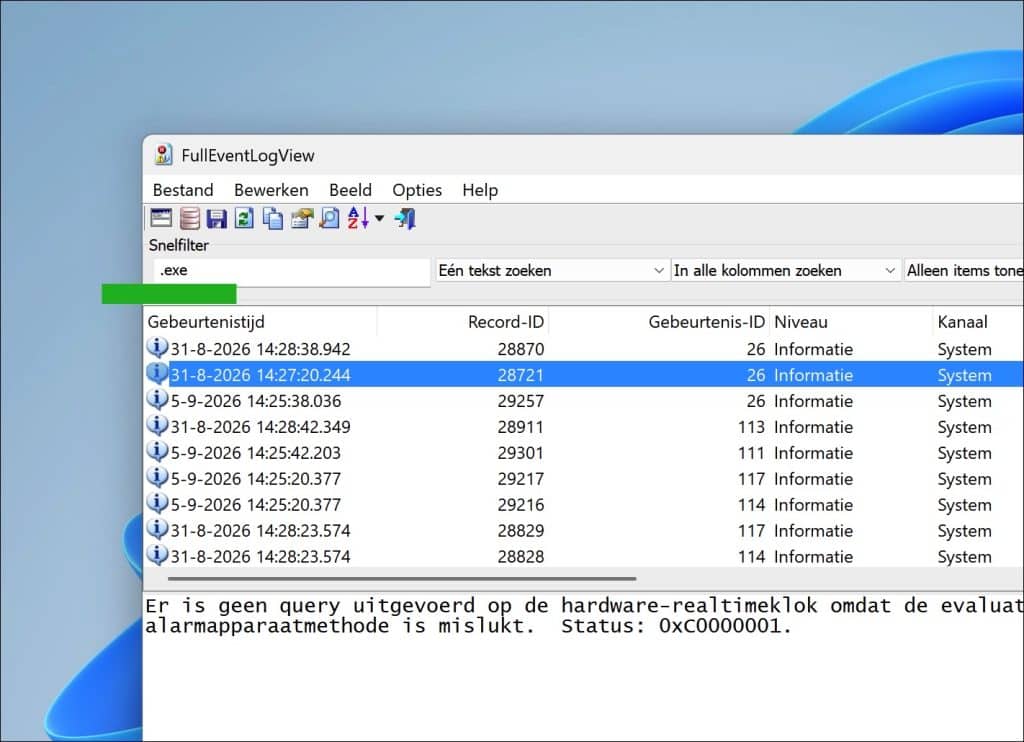Image resolution: width=1024 pixels, height=742 pixels.
Task: Expand the 'In alle kolommen zoeken' dropdown
Action: (x=784, y=270)
